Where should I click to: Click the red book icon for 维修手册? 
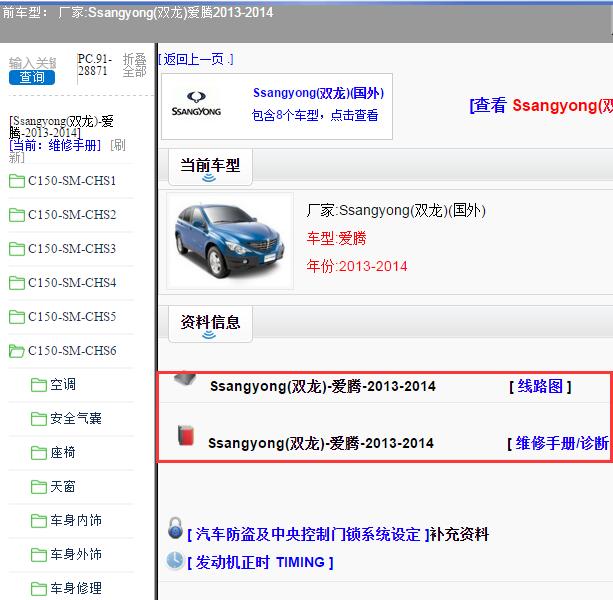[186, 435]
